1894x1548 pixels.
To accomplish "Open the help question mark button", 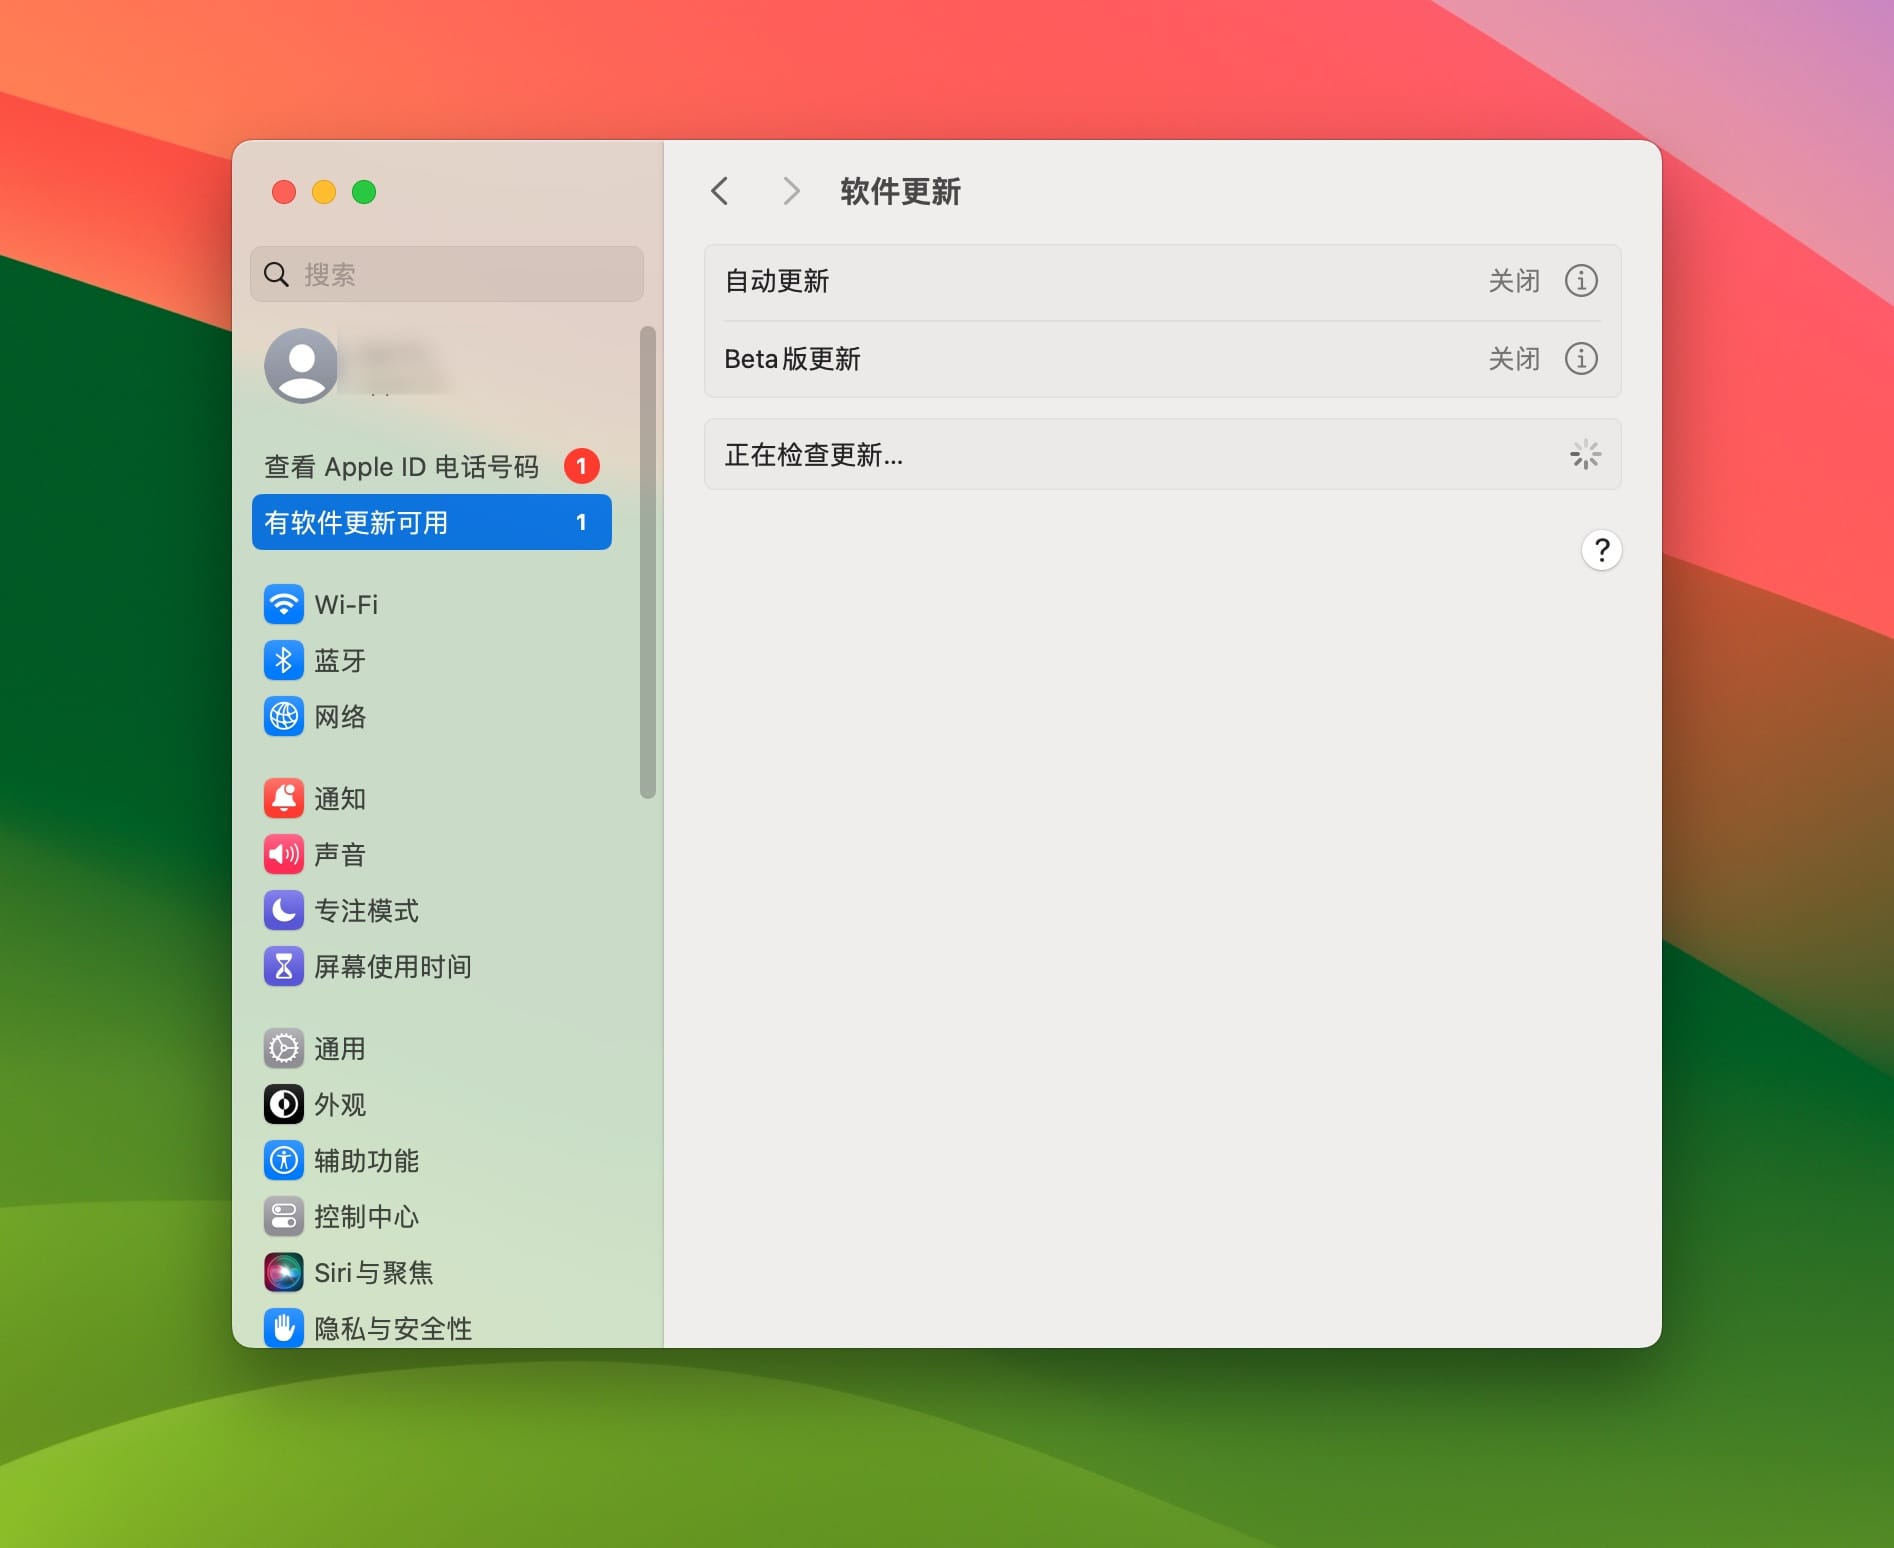I will pos(1601,550).
